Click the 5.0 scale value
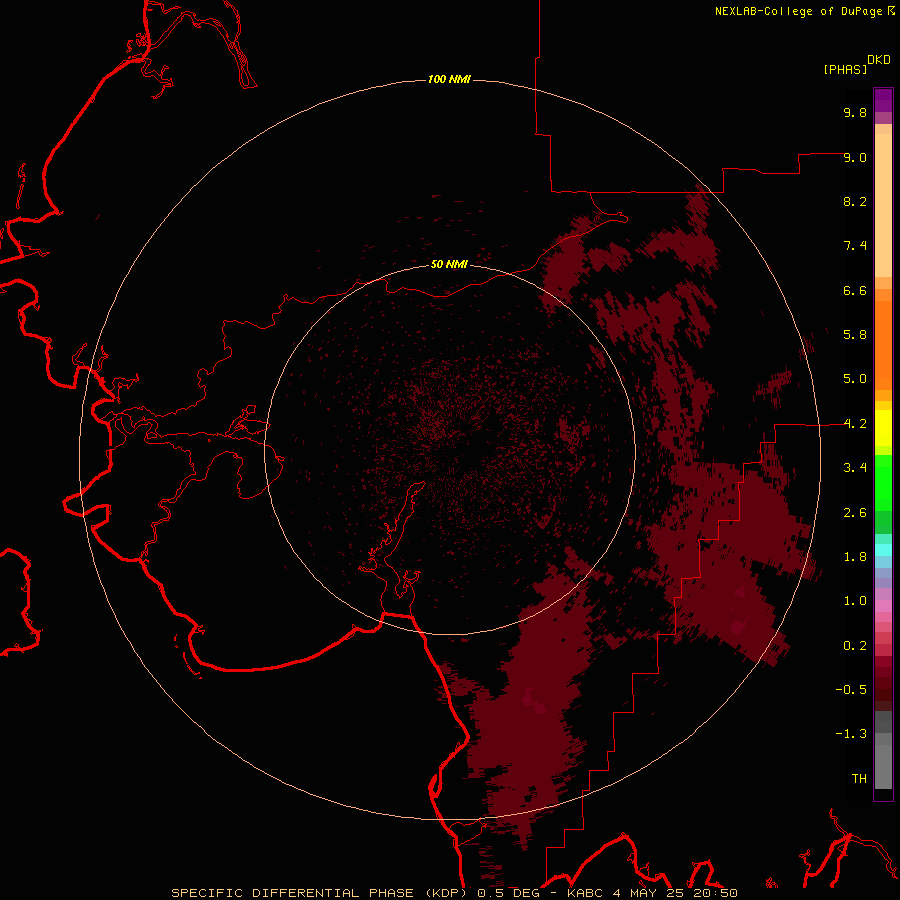900x900 pixels. pos(855,379)
